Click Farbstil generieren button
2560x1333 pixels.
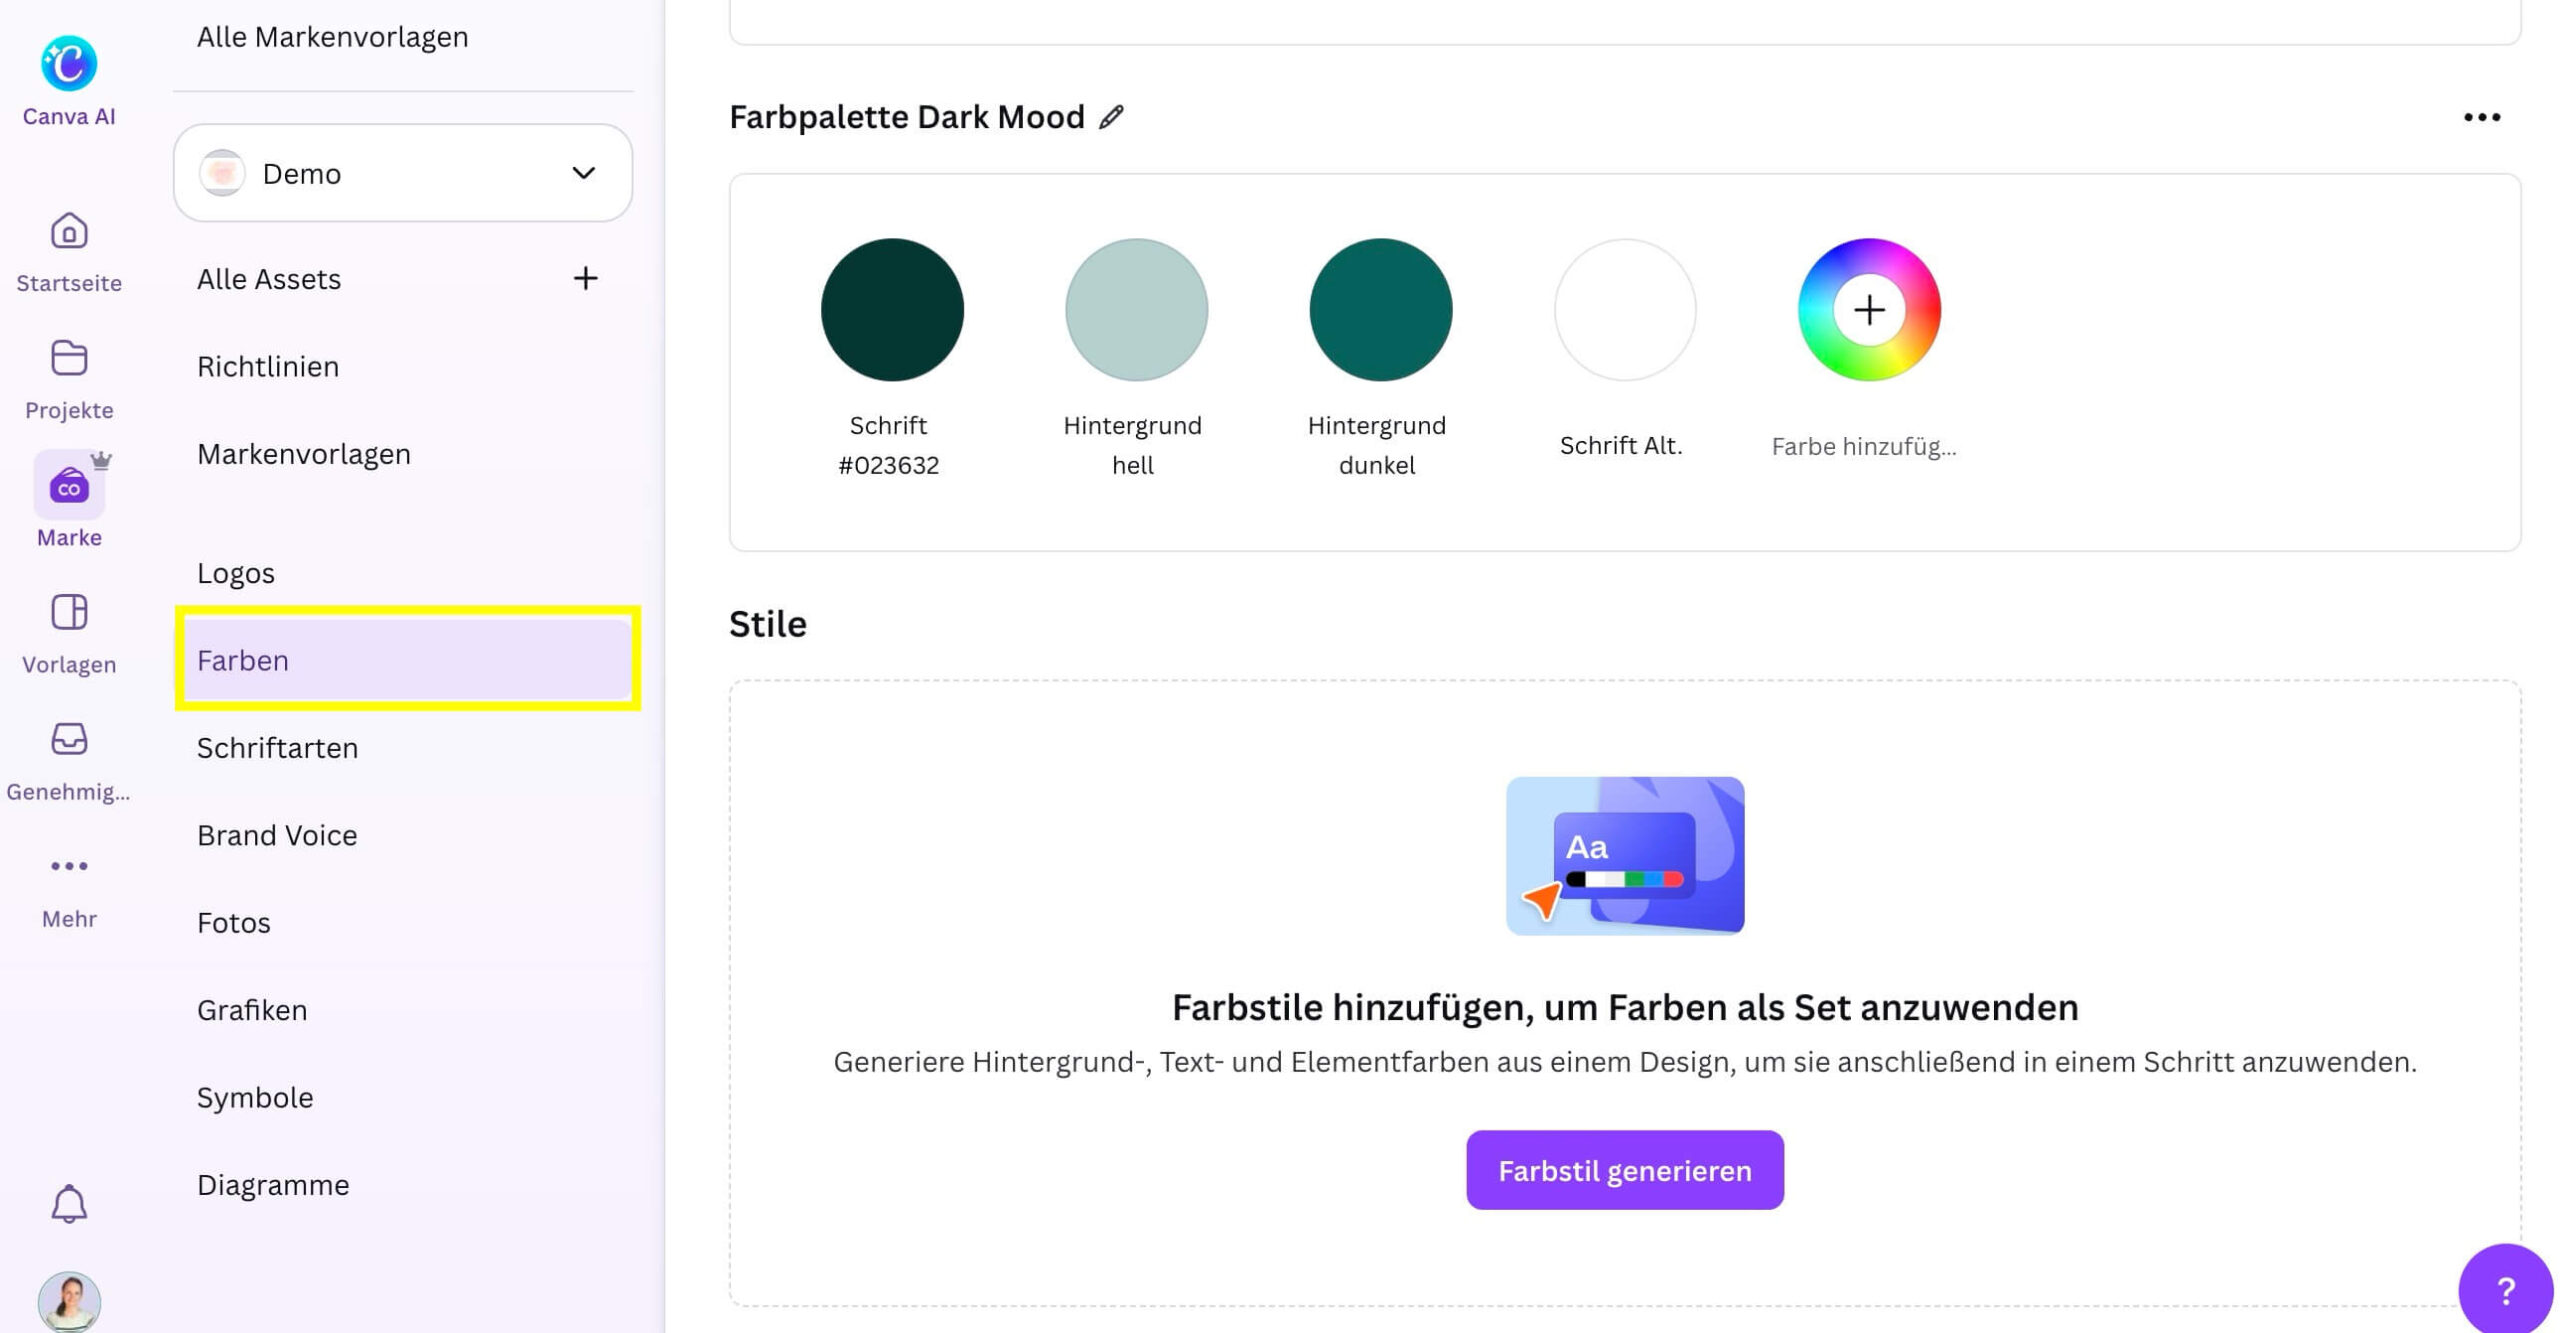tap(1624, 1170)
